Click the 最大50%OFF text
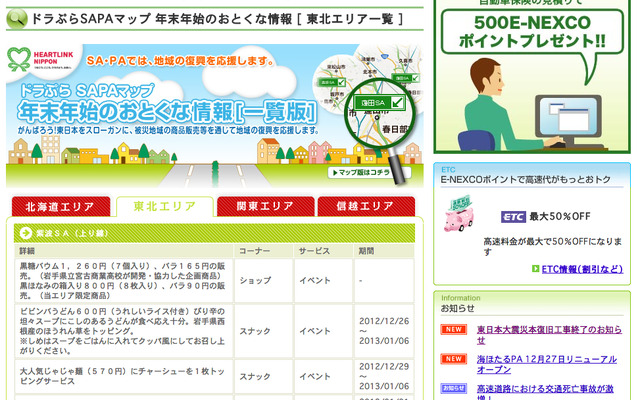This screenshot has width=640, height=400. (560, 216)
